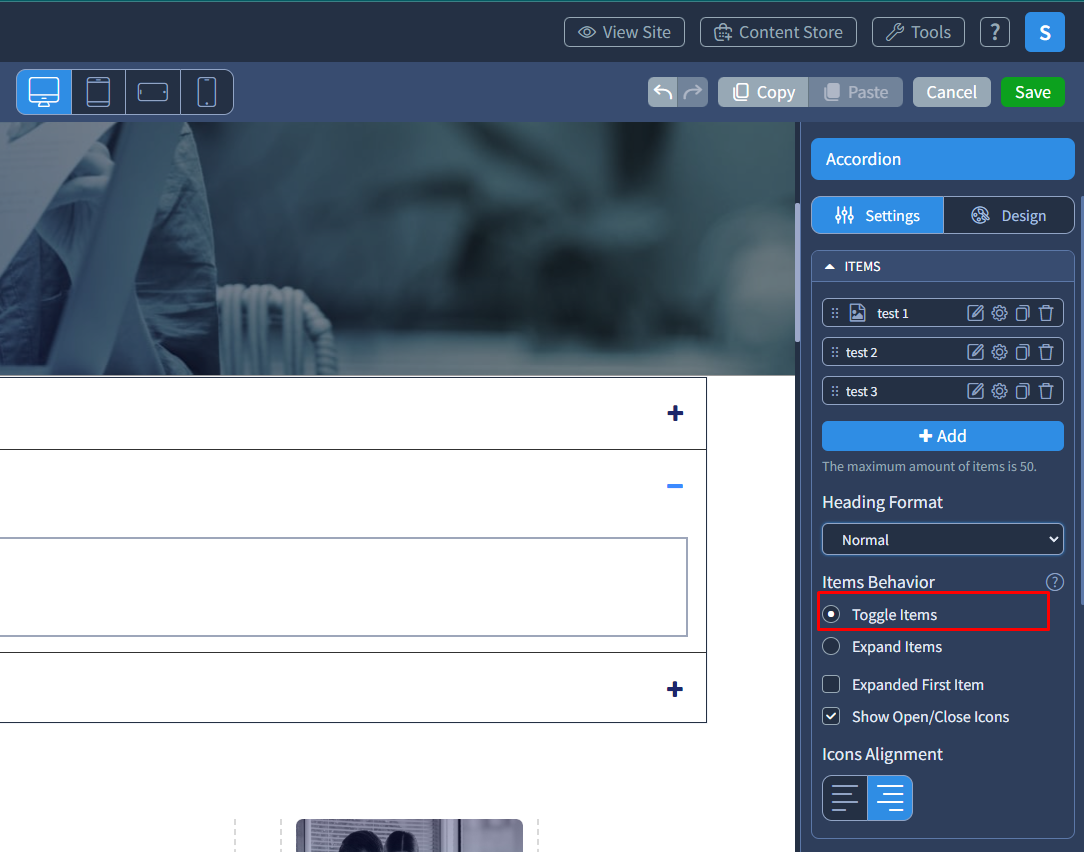Select the desktop preview icon
Screen dimensions: 1084x852
pos(42,91)
